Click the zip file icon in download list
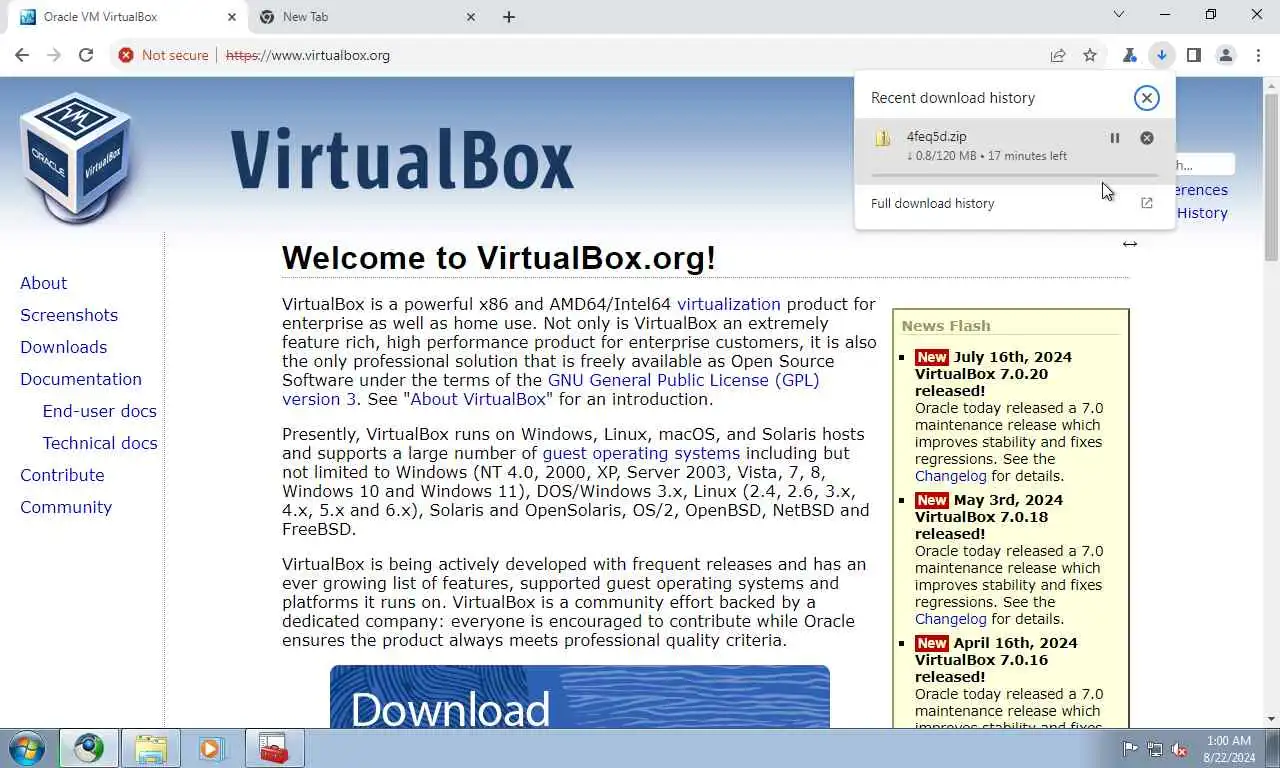1280x768 pixels. point(882,139)
